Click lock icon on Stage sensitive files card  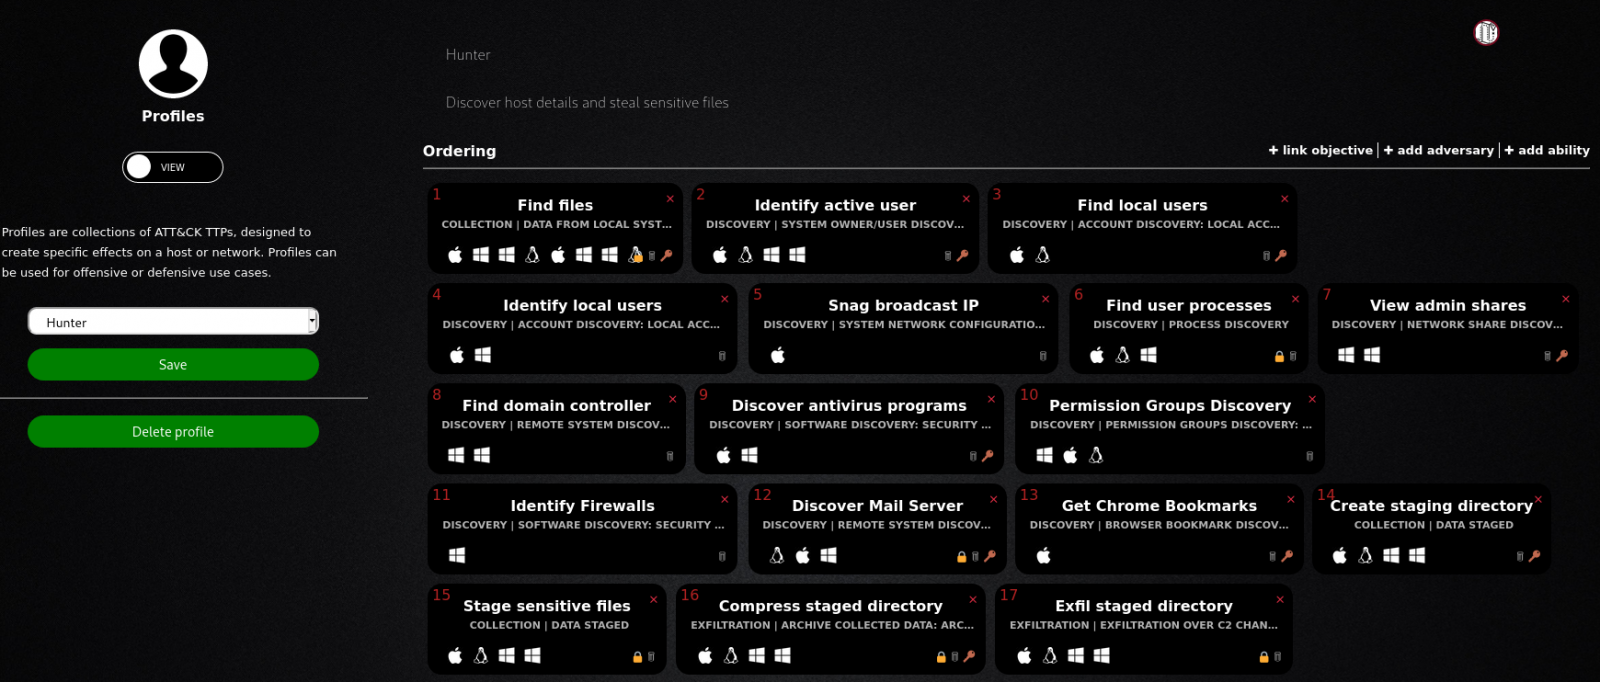[x=637, y=657]
